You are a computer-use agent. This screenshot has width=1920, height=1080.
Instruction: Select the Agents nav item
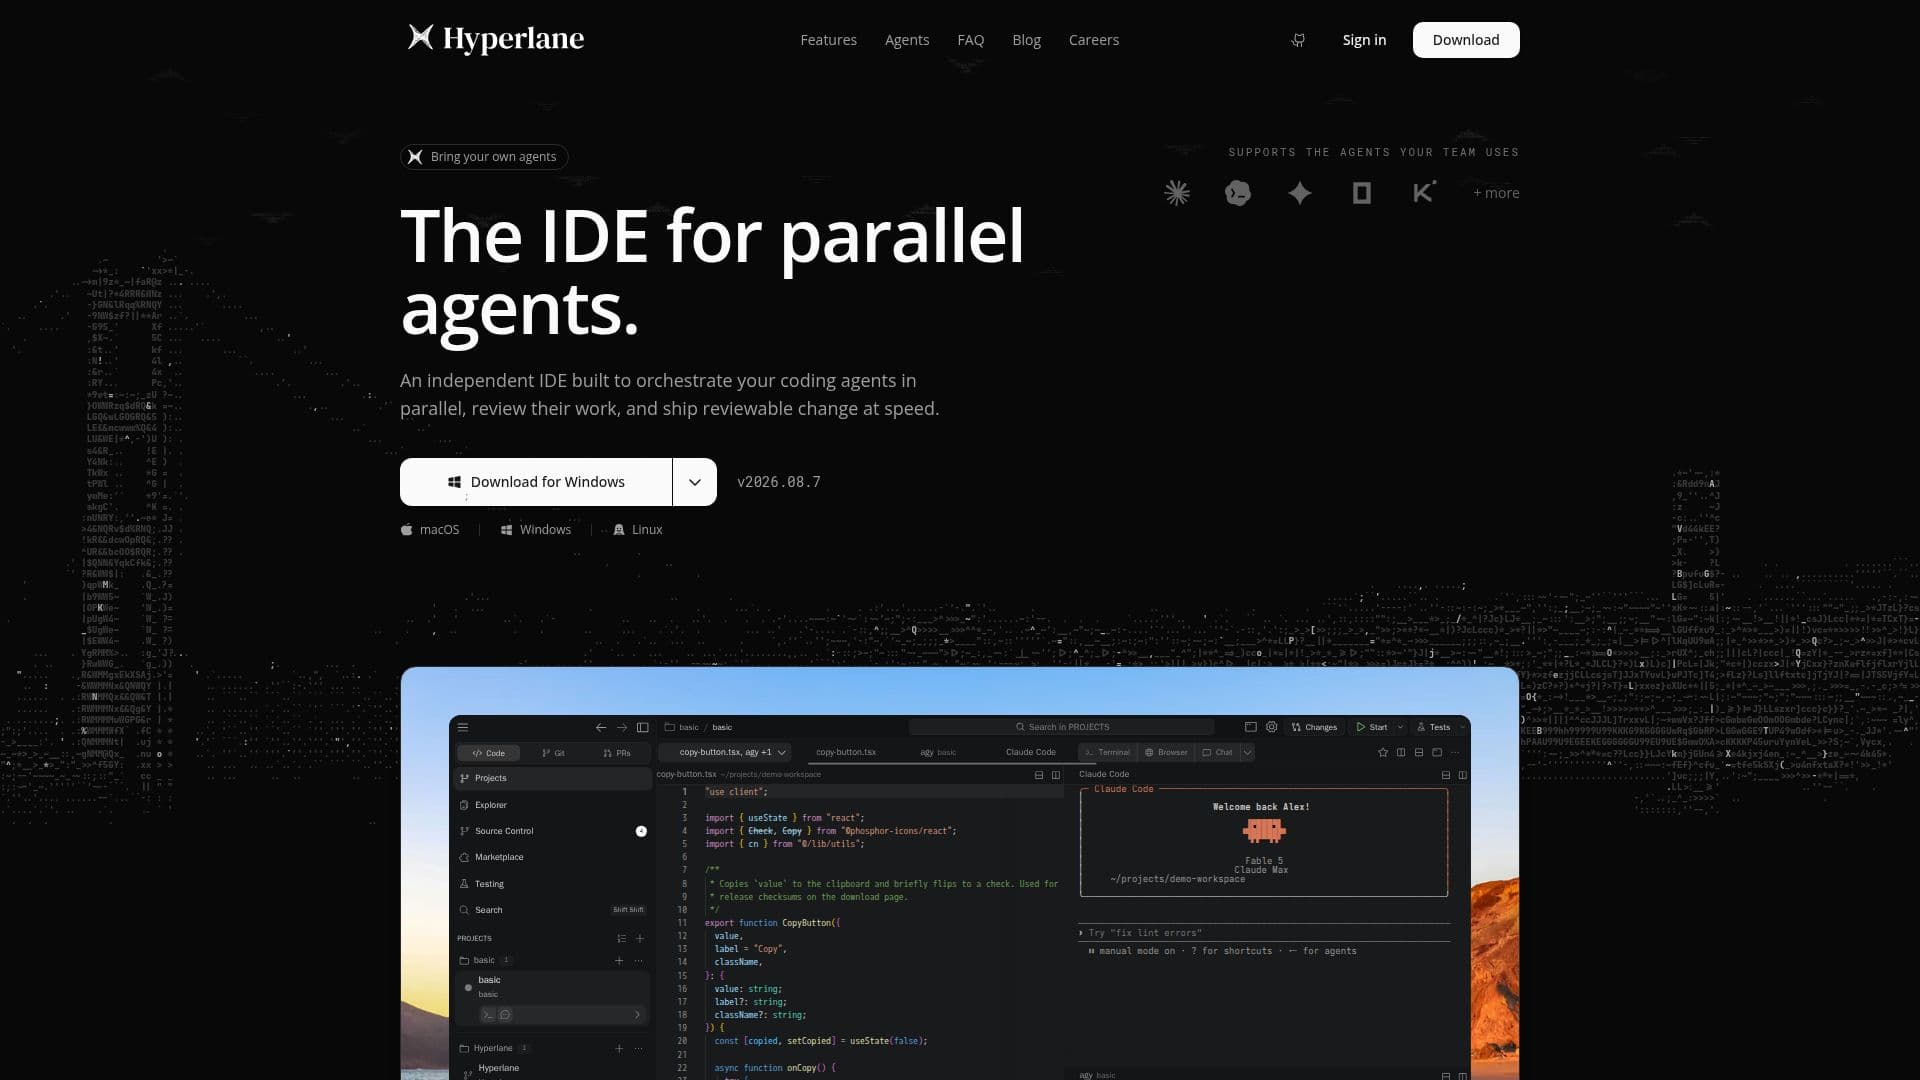coord(907,40)
